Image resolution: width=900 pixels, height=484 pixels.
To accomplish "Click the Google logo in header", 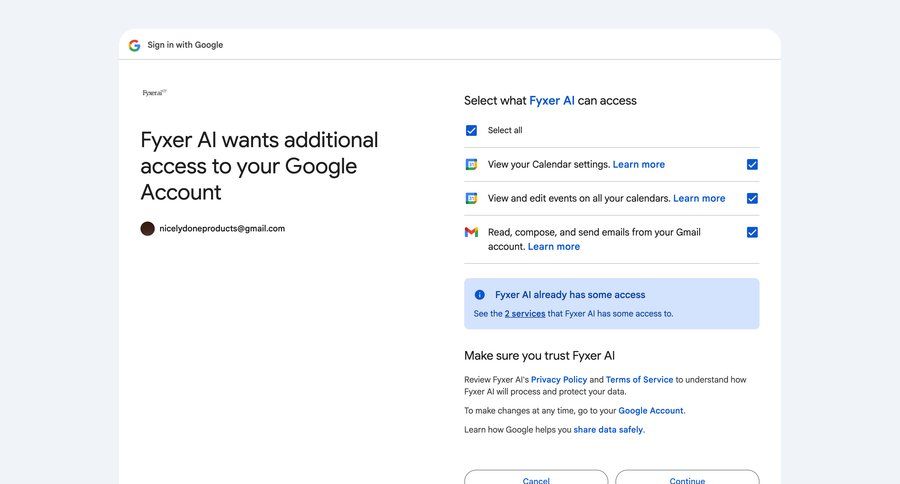I will coord(134,45).
